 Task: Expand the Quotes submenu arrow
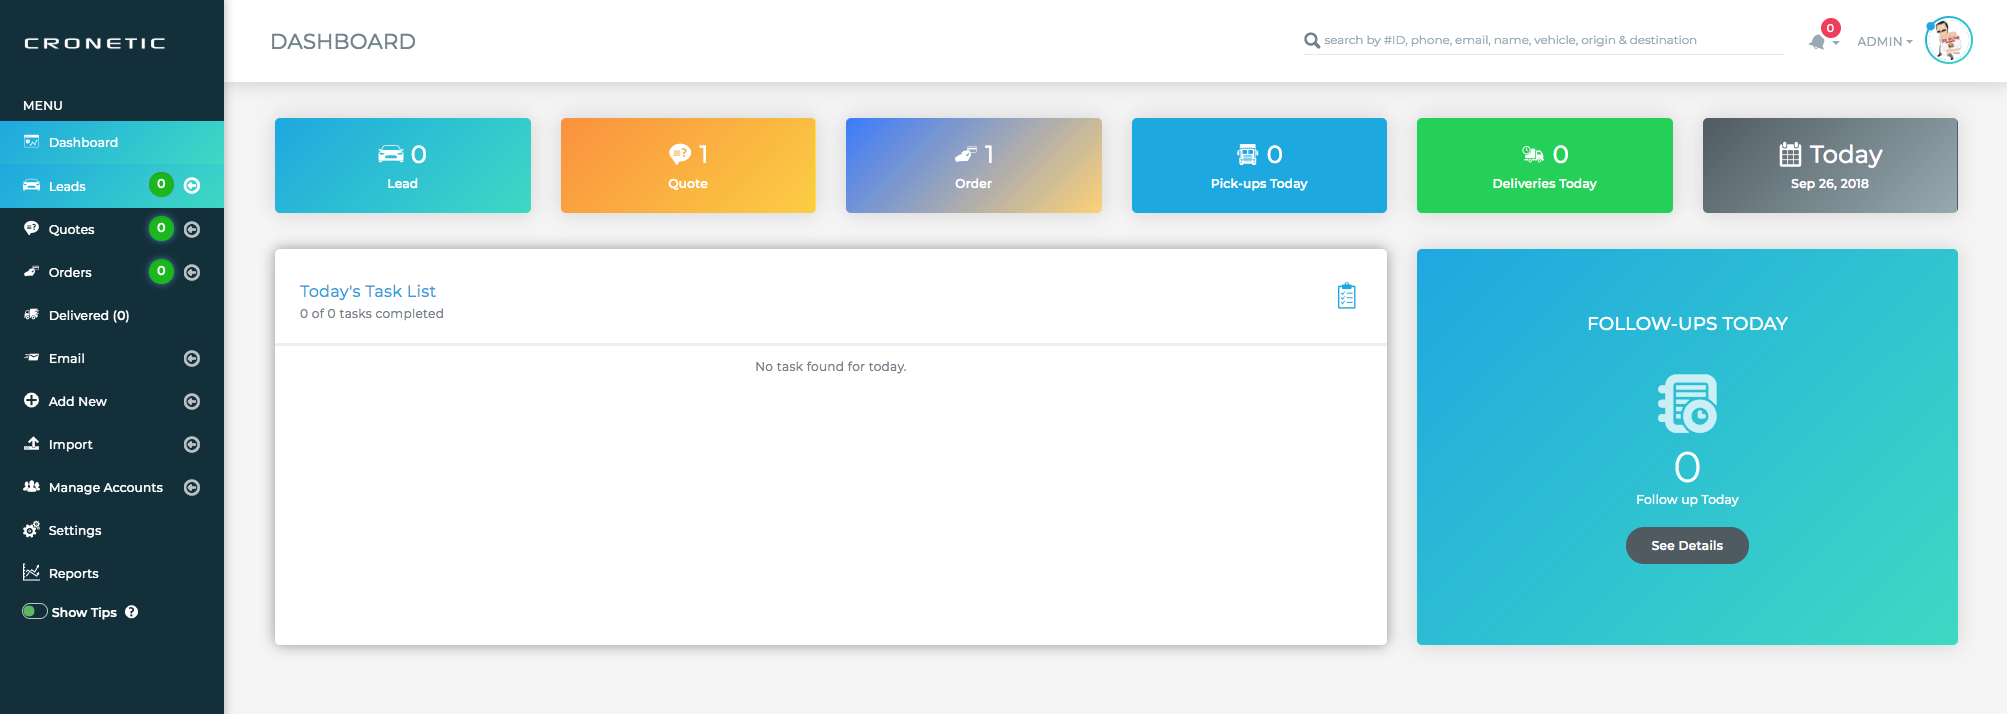coord(192,229)
